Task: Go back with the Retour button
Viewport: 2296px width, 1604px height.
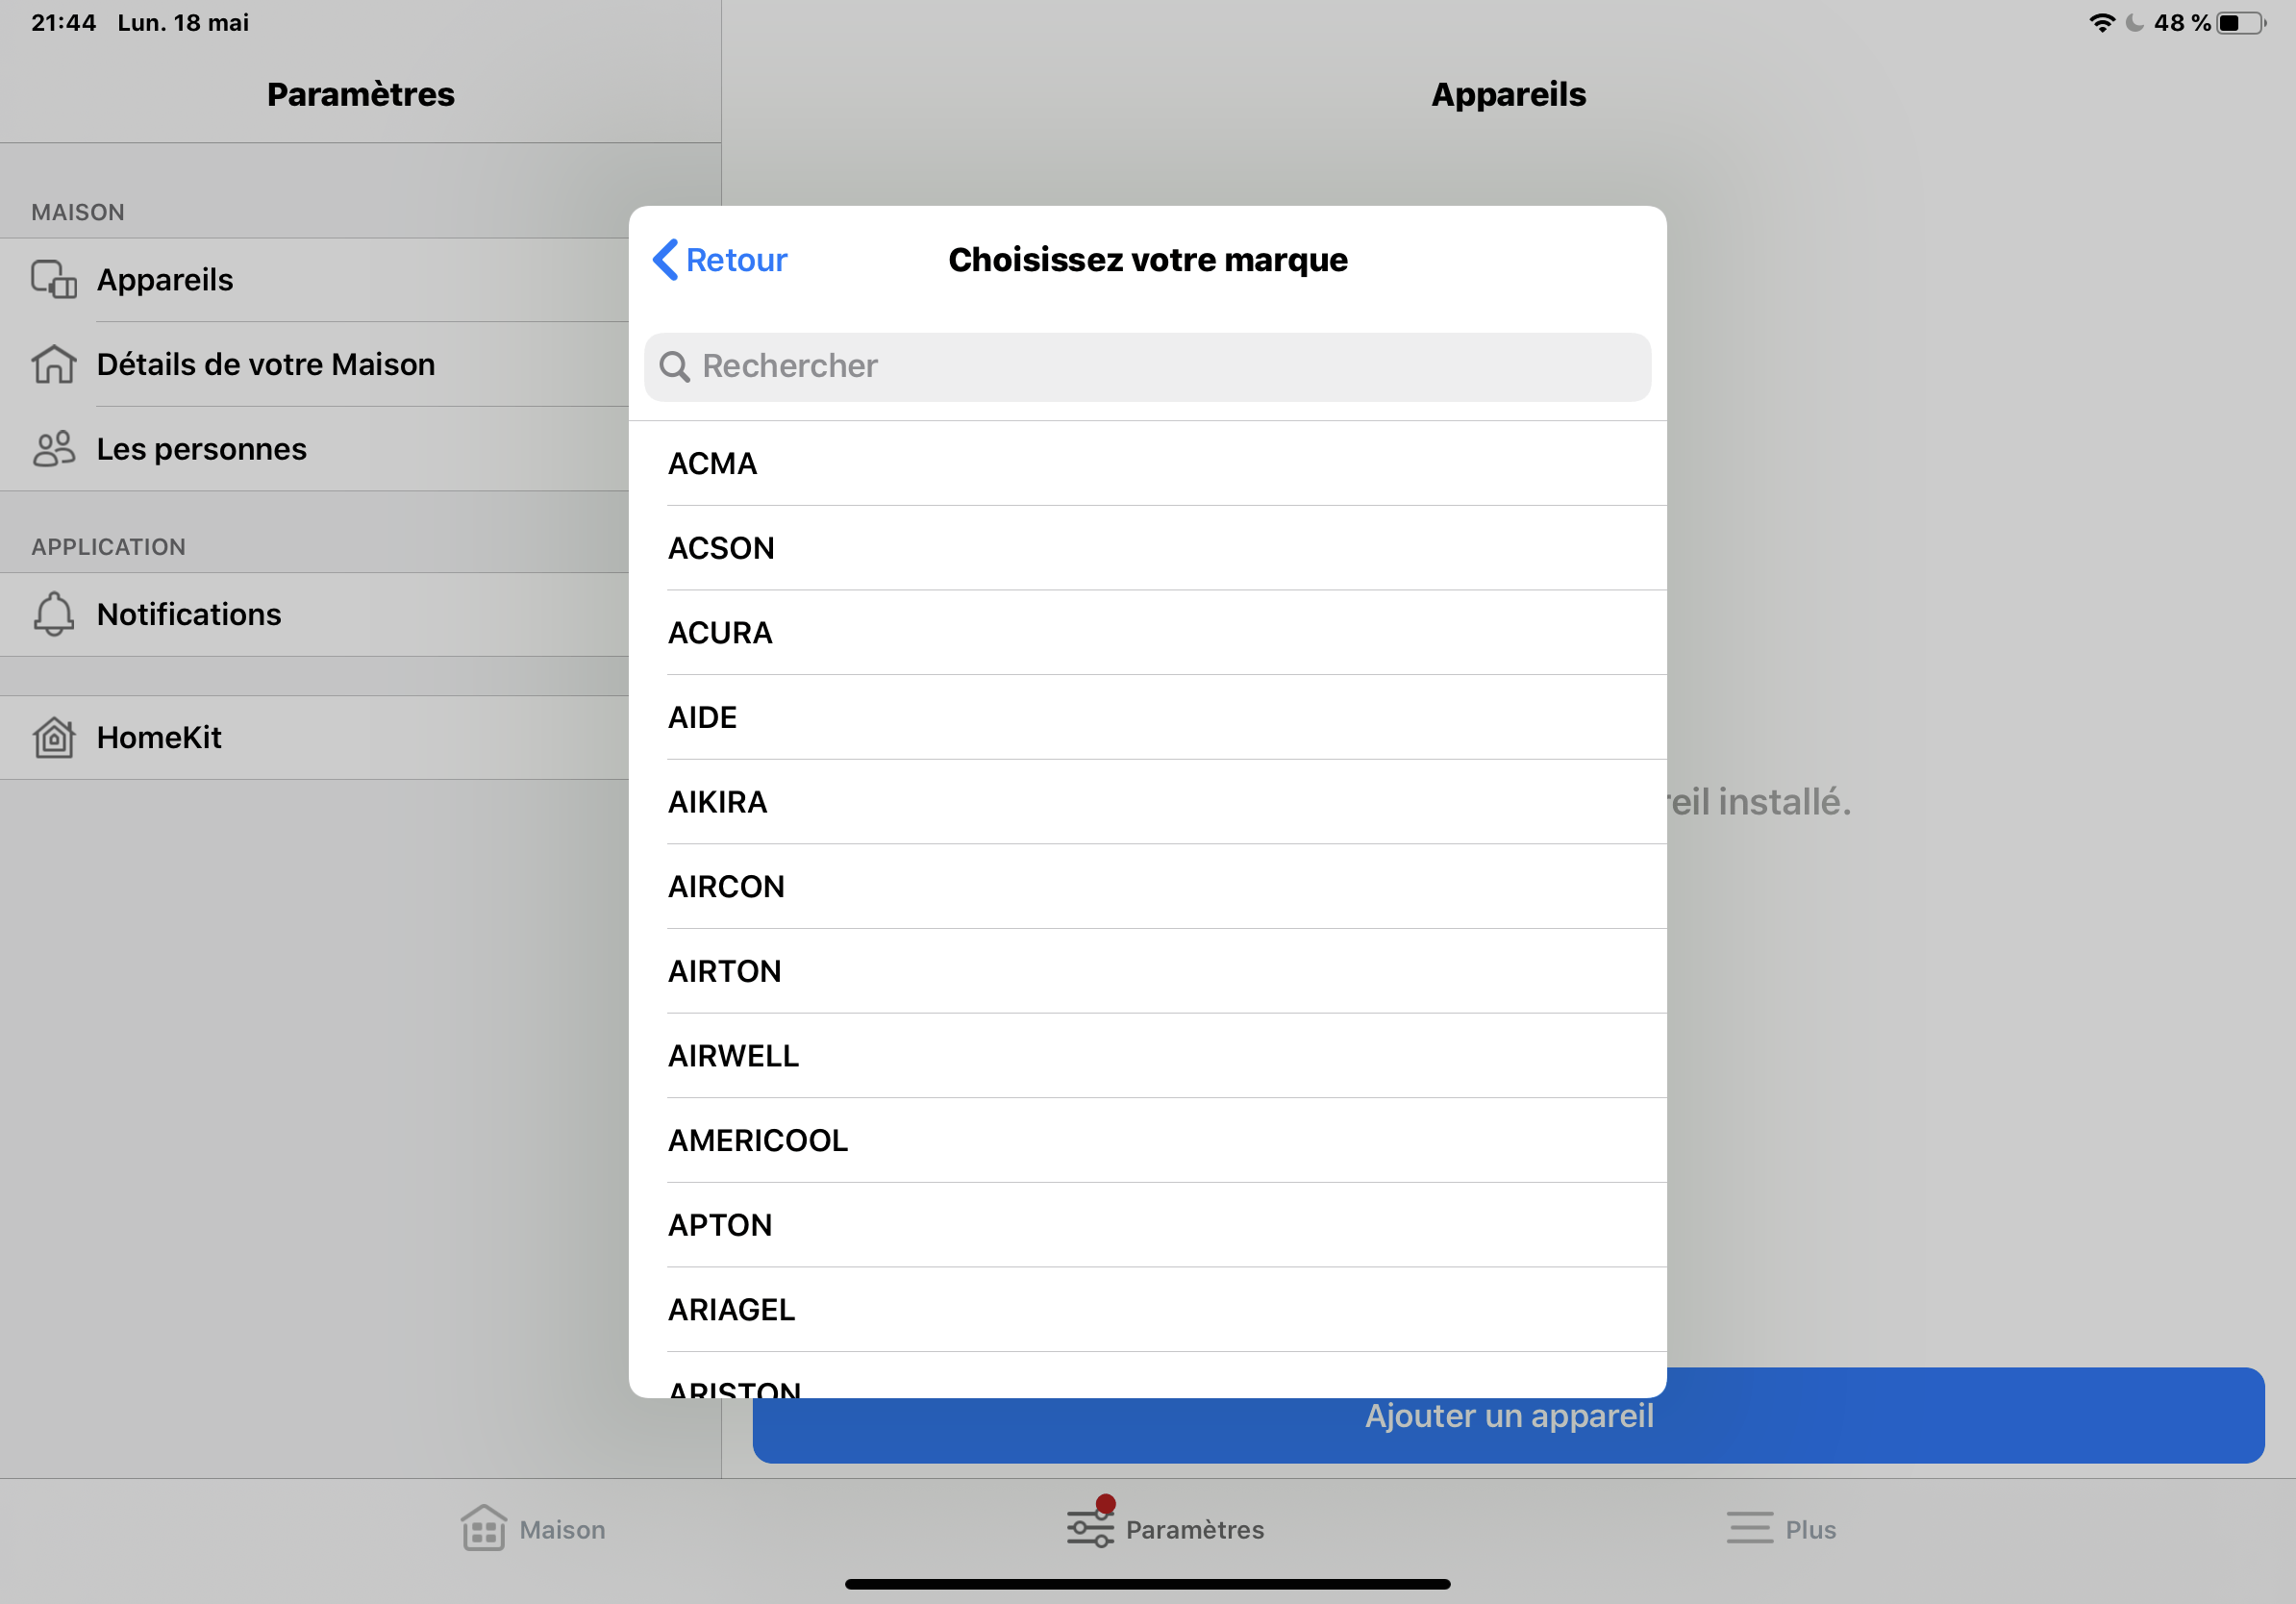Action: point(720,260)
